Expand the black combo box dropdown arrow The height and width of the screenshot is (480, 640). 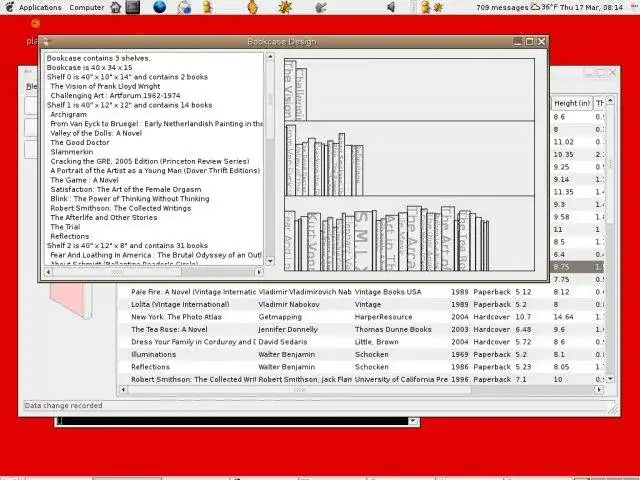(413, 421)
